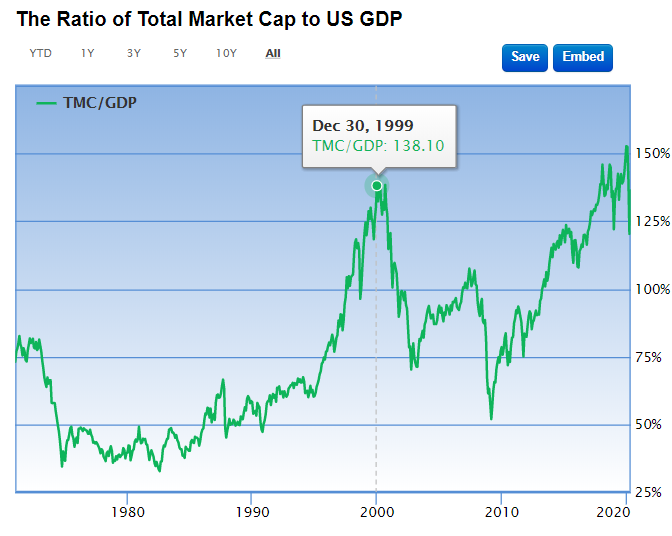Choose the 5Y range option
Viewport: 672px width, 536px height.
pos(179,53)
